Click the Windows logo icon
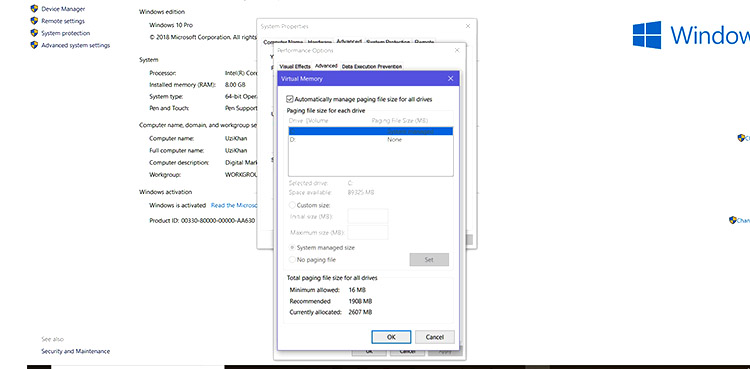The height and width of the screenshot is (369, 750). pos(647,34)
